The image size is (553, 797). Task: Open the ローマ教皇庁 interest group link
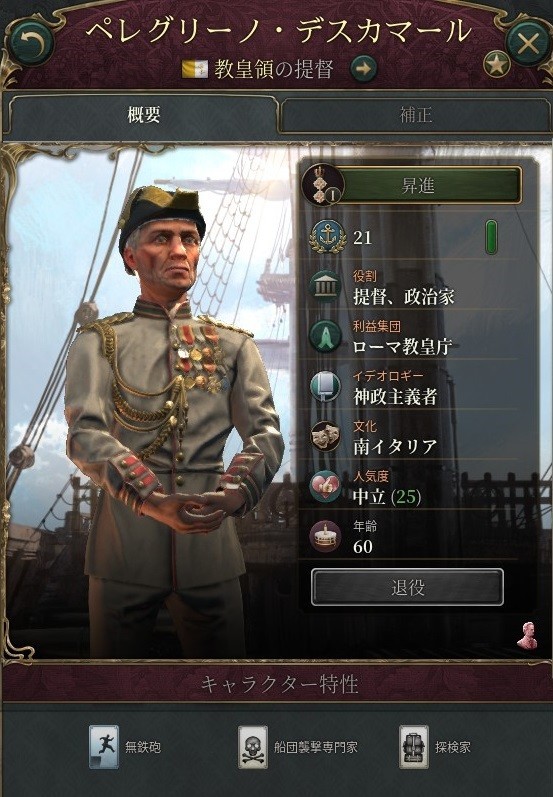(x=402, y=347)
